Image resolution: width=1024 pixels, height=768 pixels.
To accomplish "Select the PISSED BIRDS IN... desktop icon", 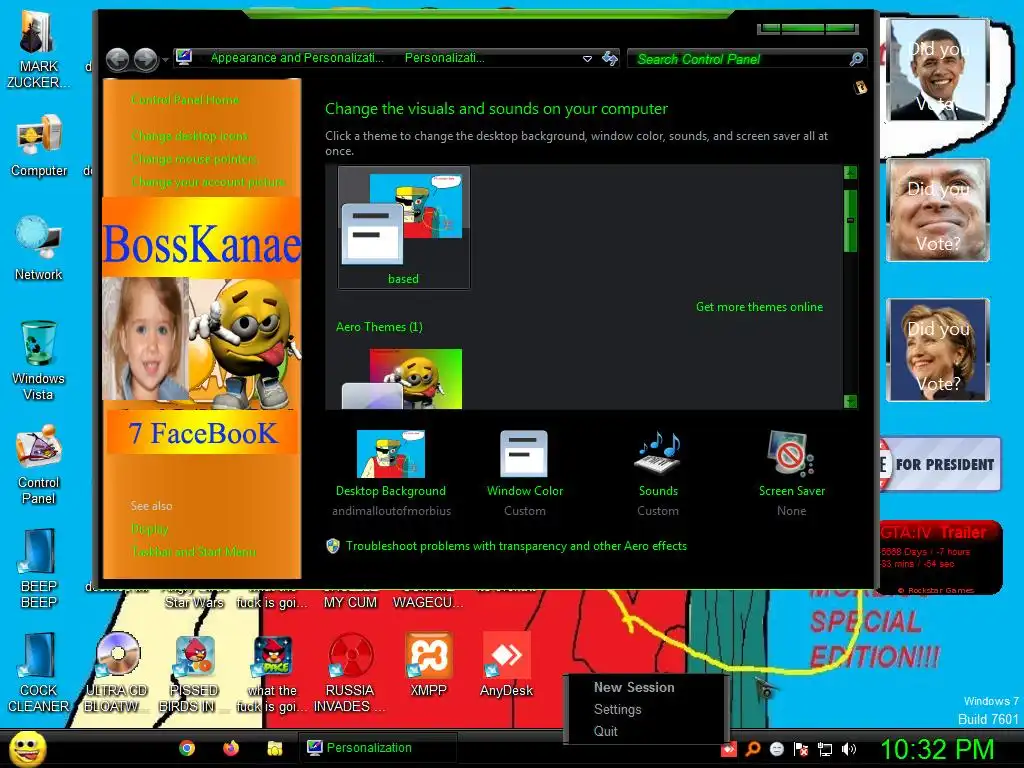I will [194, 673].
